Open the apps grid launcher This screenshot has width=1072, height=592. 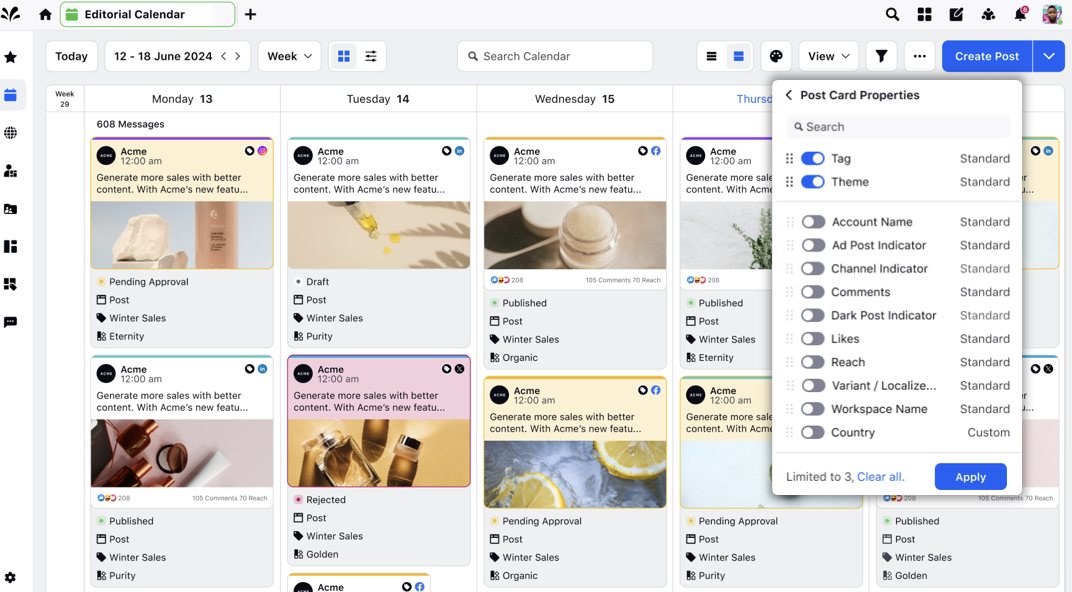coord(924,14)
